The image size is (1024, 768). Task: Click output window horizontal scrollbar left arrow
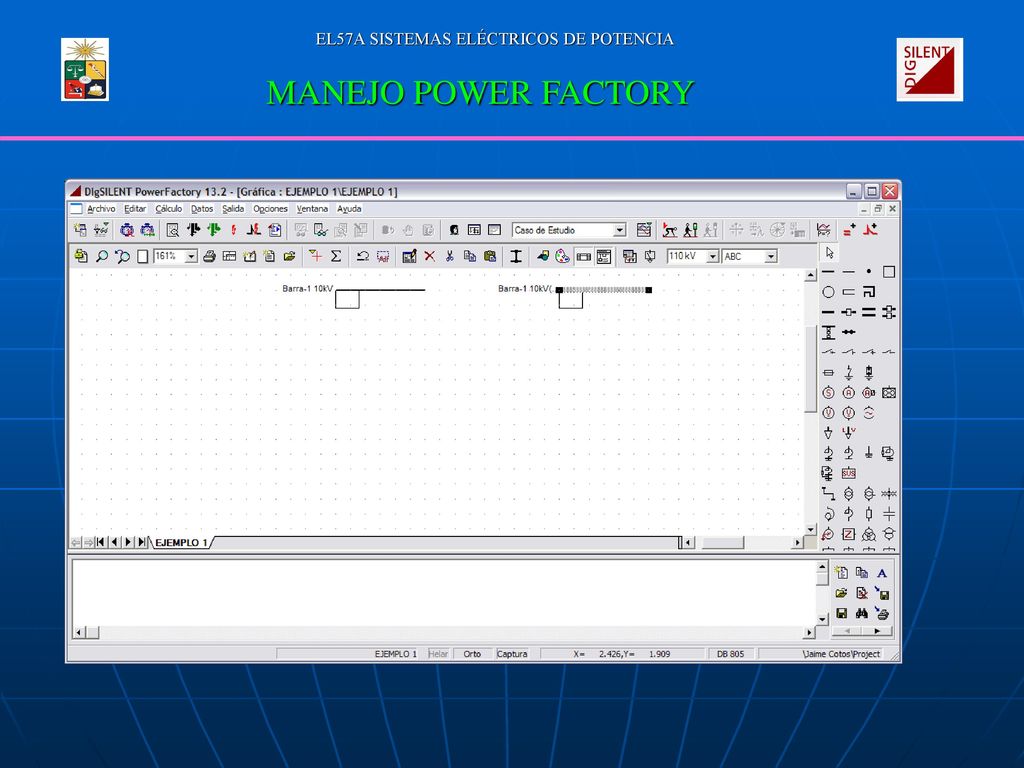pos(78,632)
